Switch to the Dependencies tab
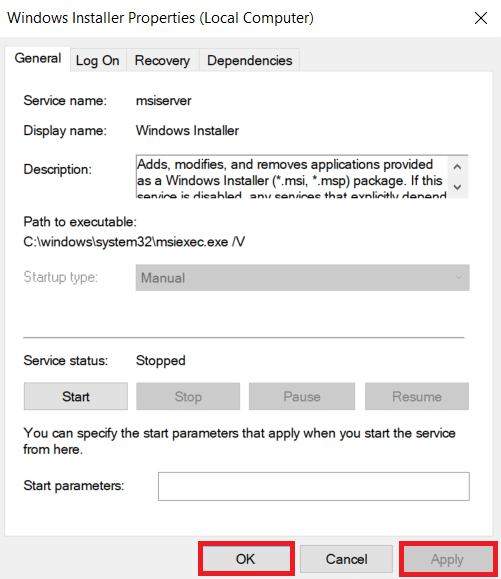This screenshot has width=501, height=579. [250, 60]
